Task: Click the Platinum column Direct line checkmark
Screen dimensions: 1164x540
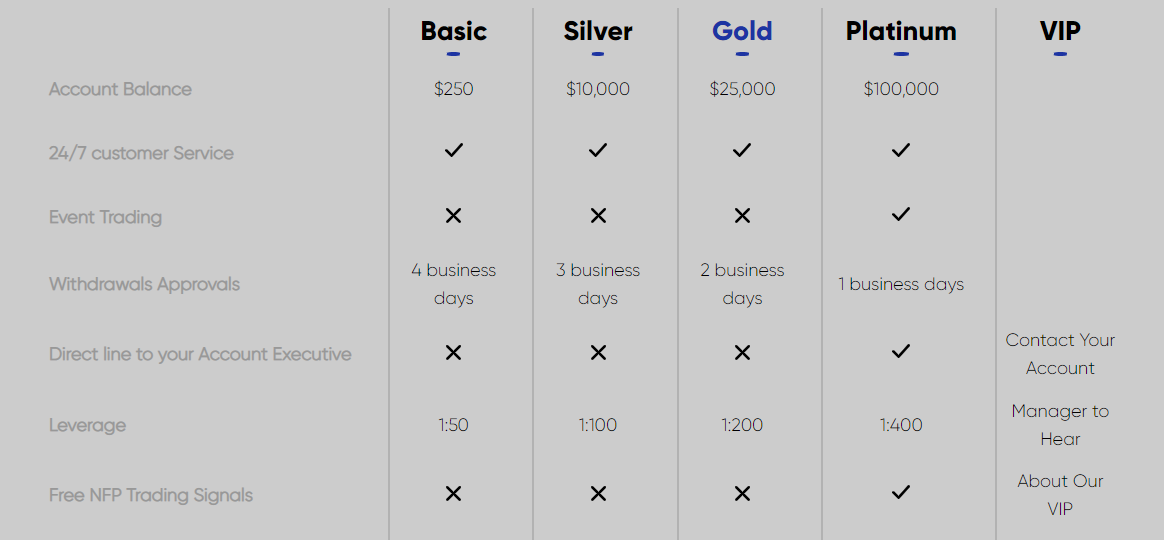Action: (x=901, y=351)
